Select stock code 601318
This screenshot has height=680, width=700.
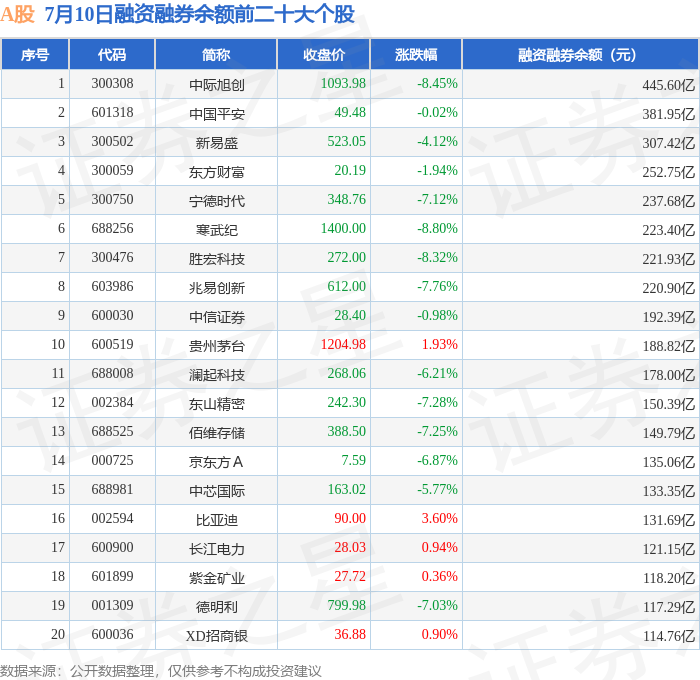[x=112, y=113]
